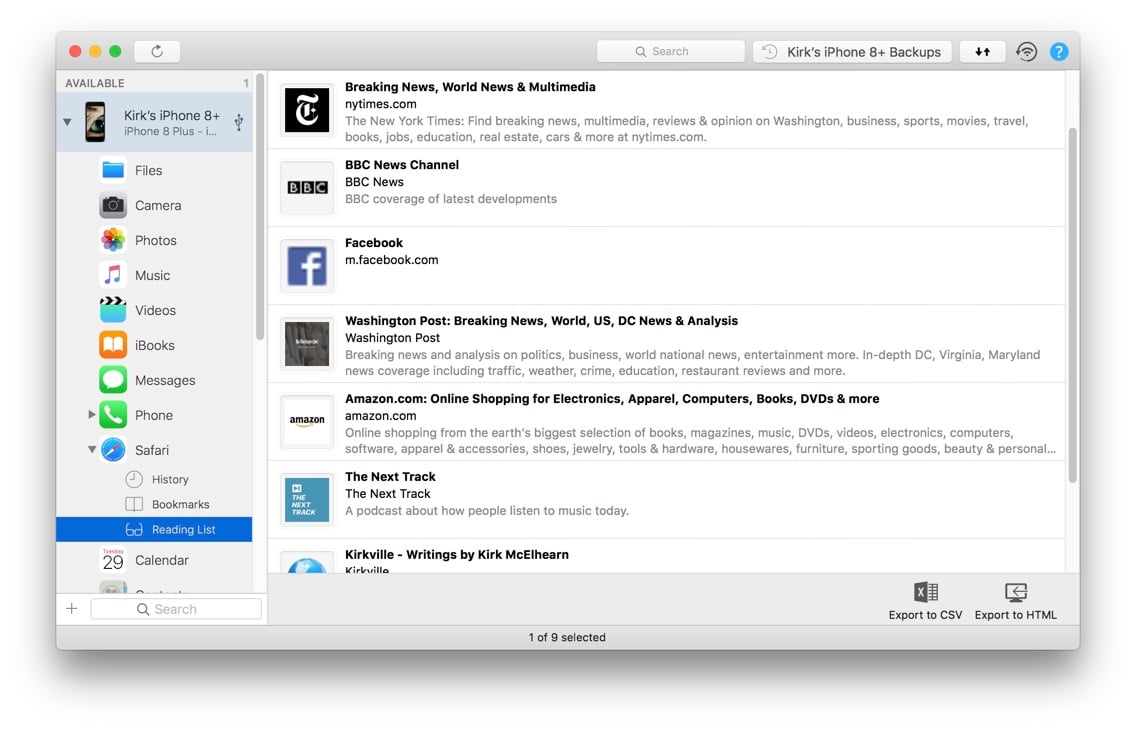Select the Kirkville Writings entry title
The width and height of the screenshot is (1136, 730).
tap(456, 555)
